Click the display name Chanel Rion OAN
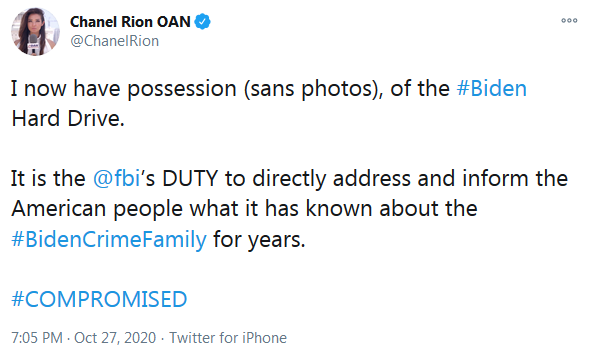 (130, 22)
